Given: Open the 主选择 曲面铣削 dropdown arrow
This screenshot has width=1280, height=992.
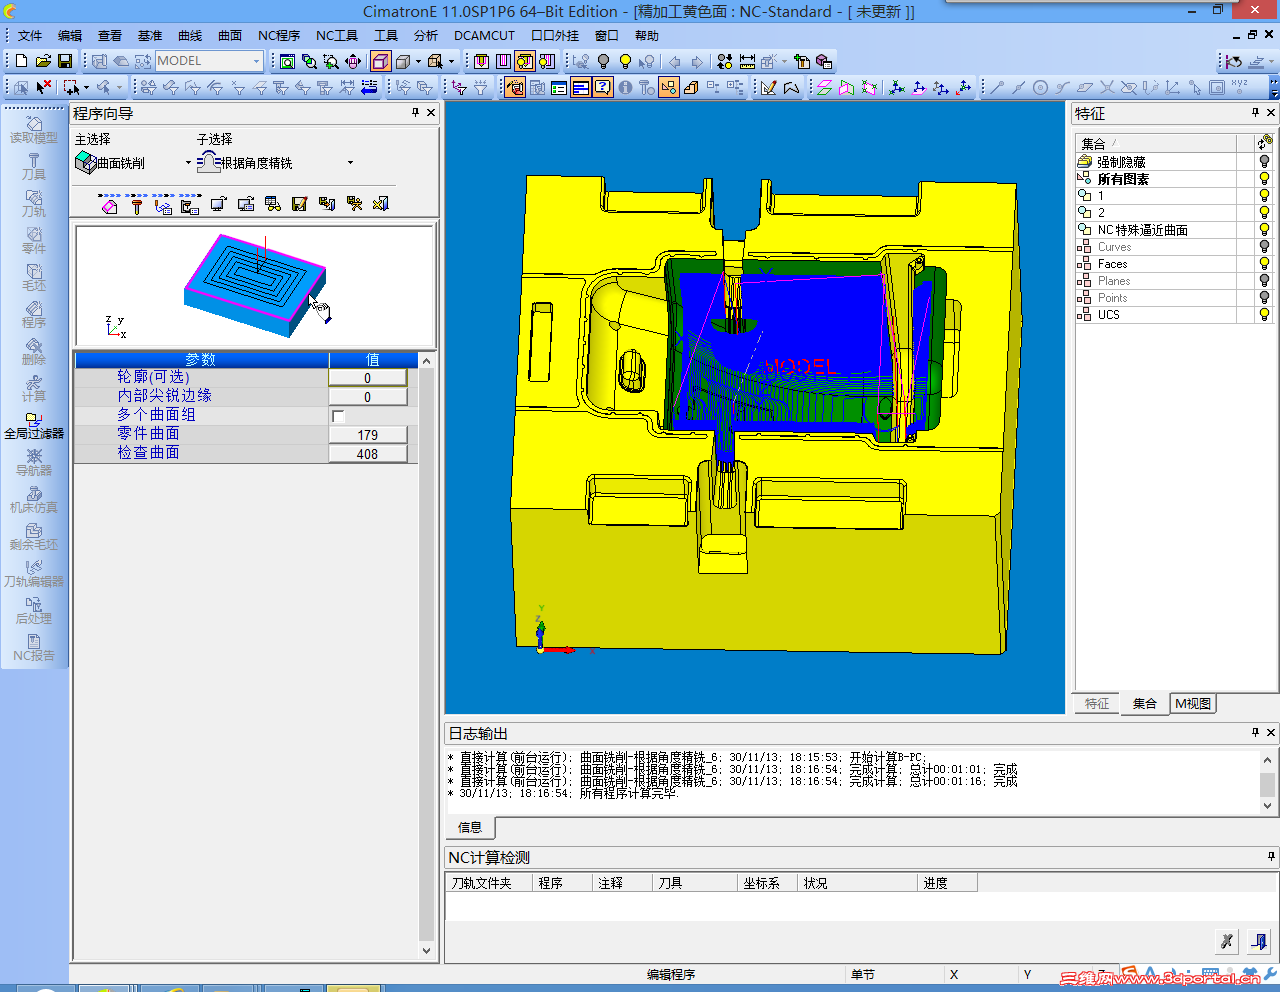Looking at the screenshot, I should pyautogui.click(x=188, y=163).
